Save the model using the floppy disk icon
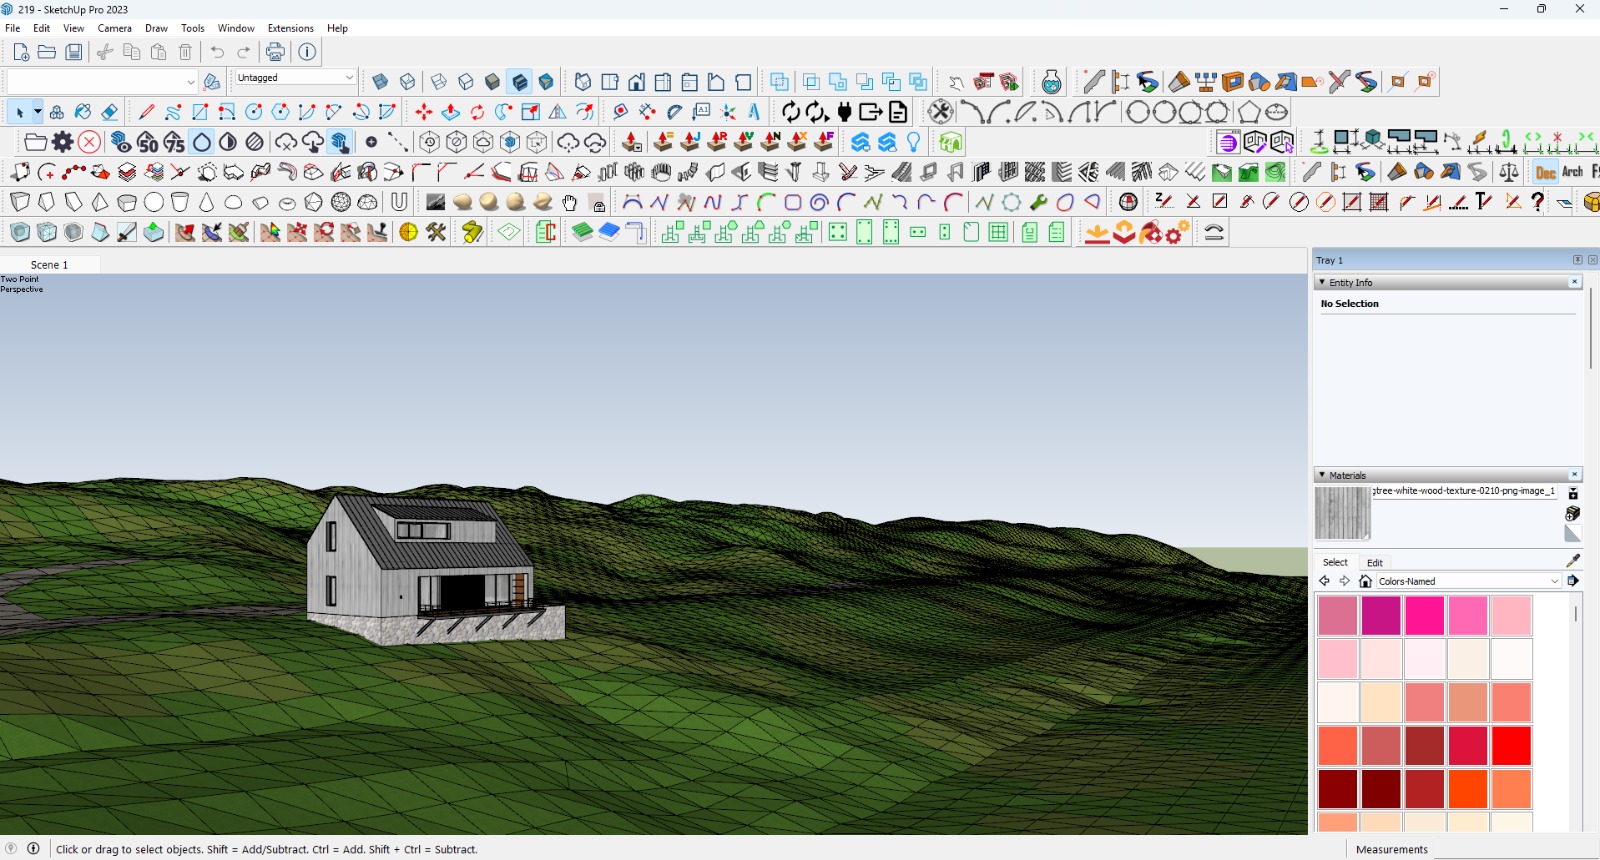This screenshot has width=1600, height=860. tap(74, 52)
